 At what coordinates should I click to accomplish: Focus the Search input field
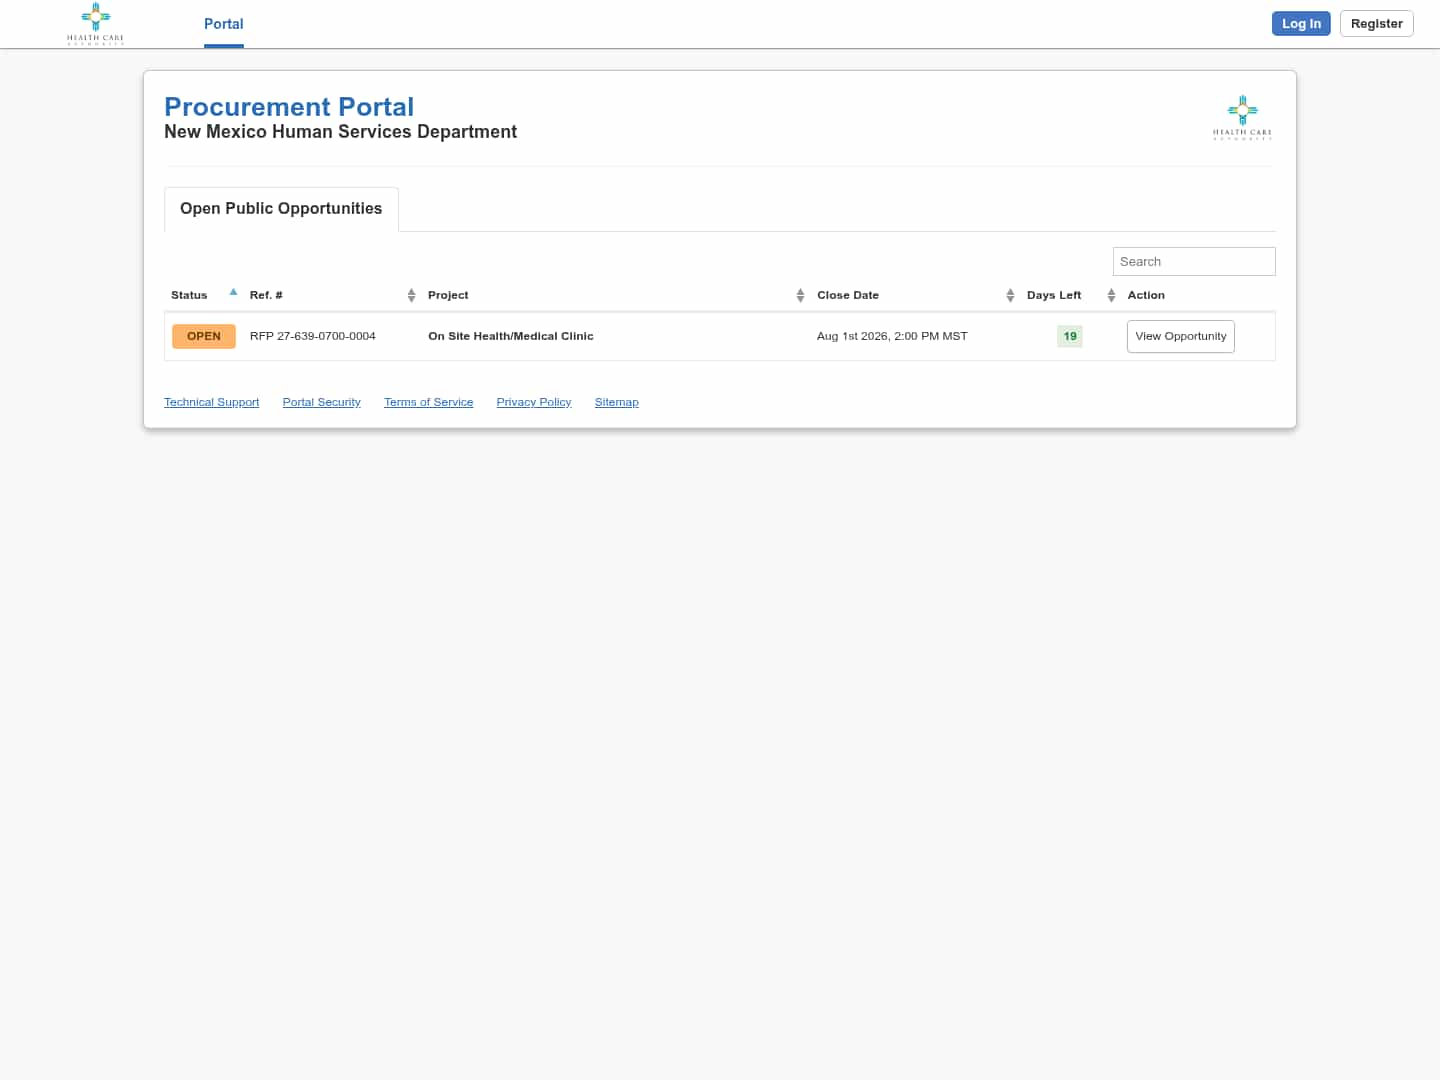click(1194, 262)
